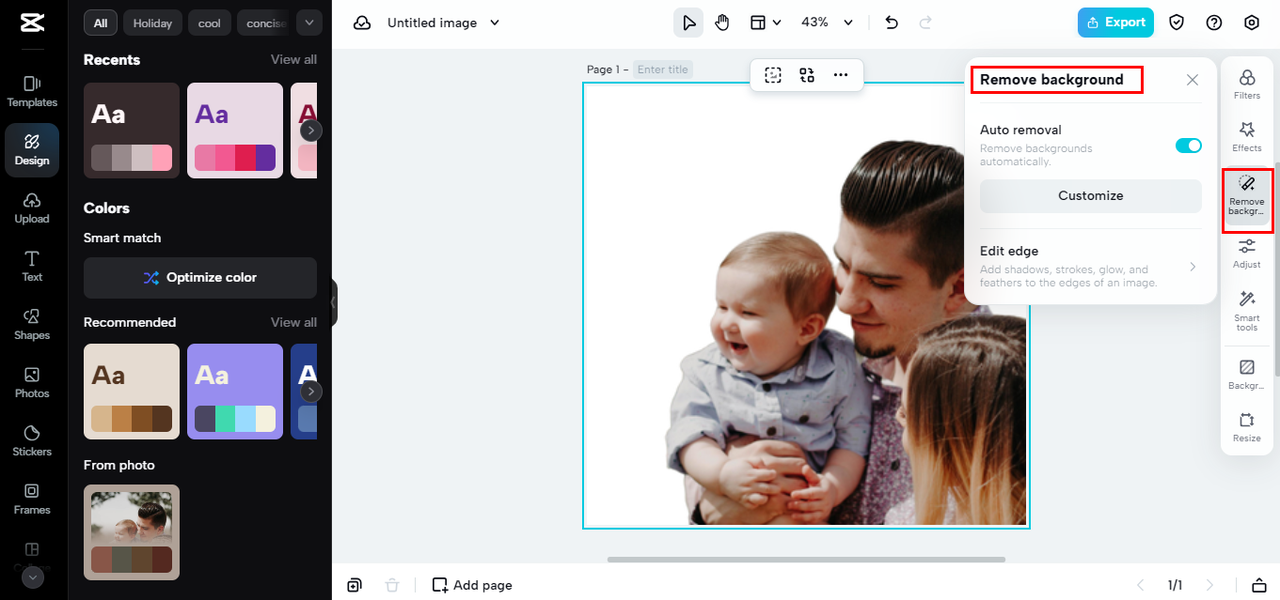Select the Holiday filter tag
Screen dimensions: 1280x600
coord(152,23)
